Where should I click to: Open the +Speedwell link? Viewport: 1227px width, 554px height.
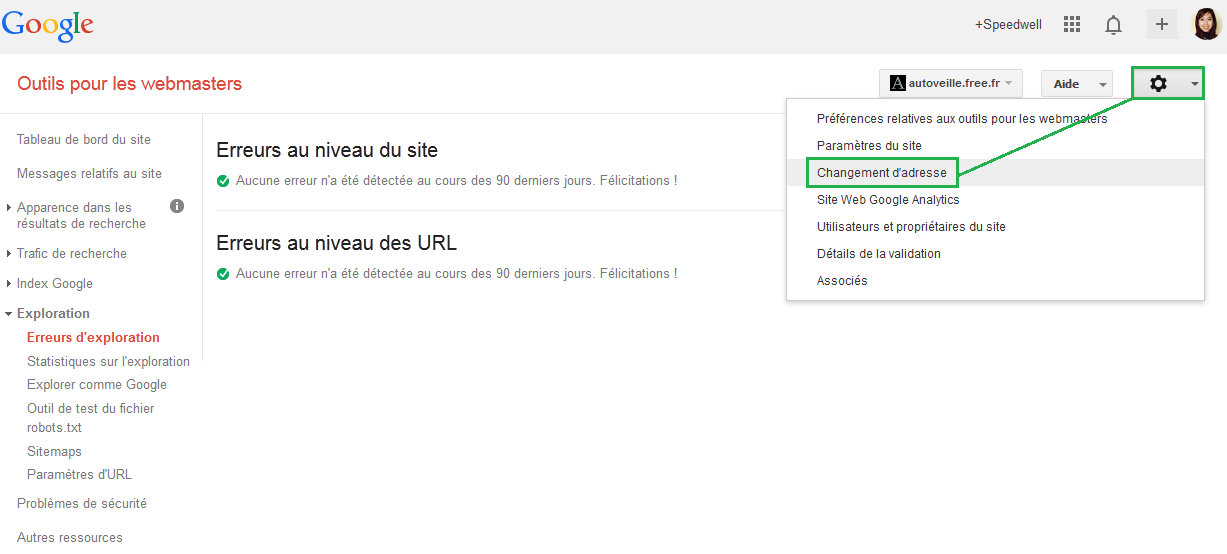(x=1008, y=25)
